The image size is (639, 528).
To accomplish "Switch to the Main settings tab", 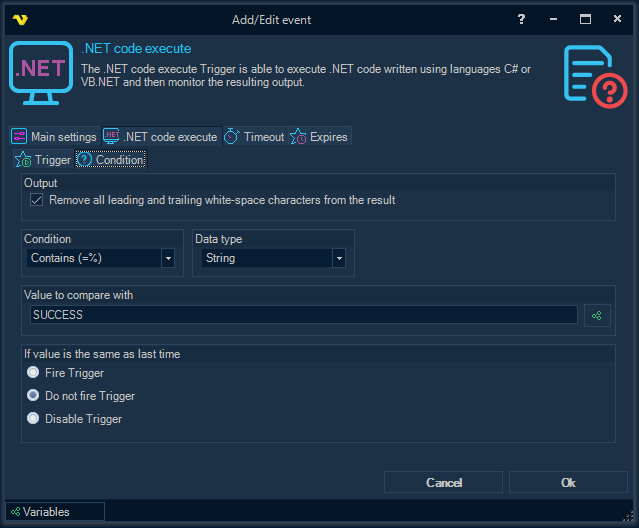I will tap(55, 136).
